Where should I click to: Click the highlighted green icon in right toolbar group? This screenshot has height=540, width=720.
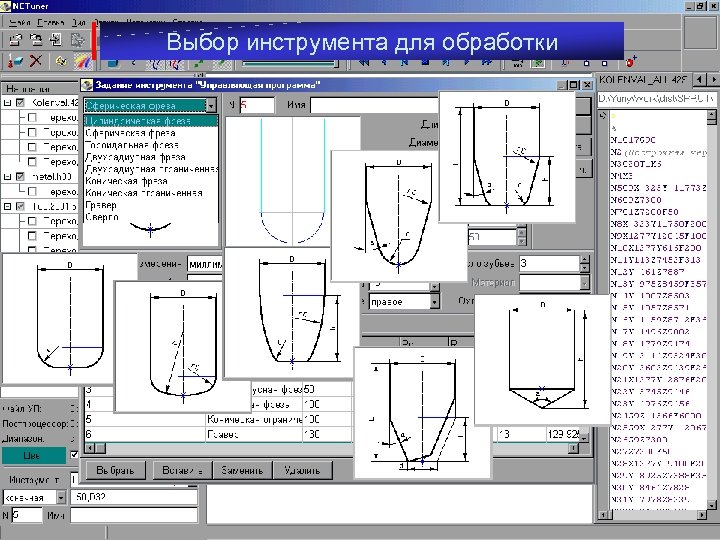538,62
